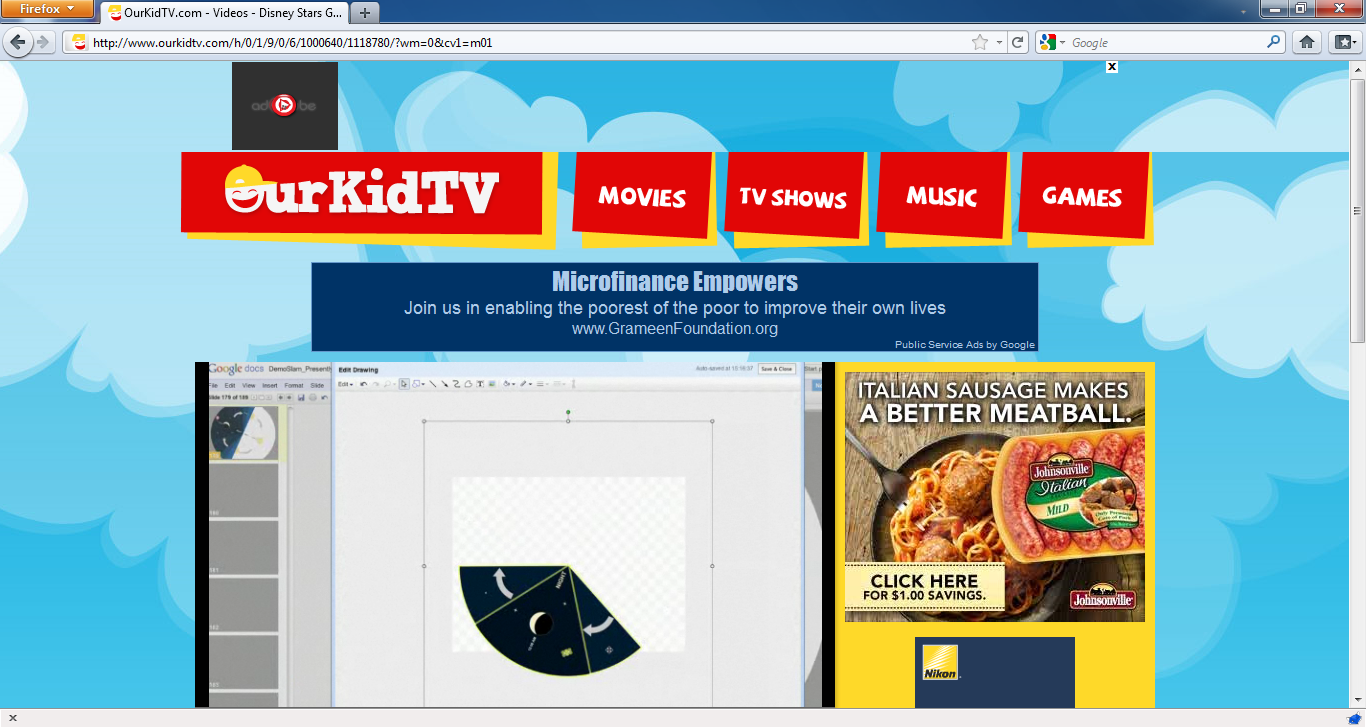The height and width of the screenshot is (728, 1366).
Task: Bookmark this page with the star icon
Action: (x=980, y=43)
